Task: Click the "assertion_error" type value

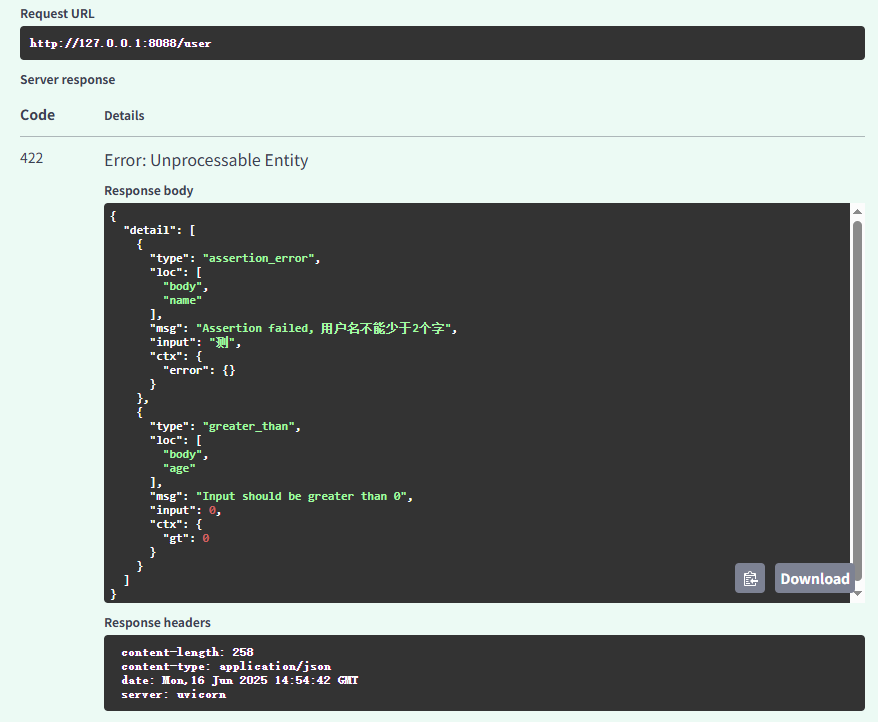Action: [258, 258]
